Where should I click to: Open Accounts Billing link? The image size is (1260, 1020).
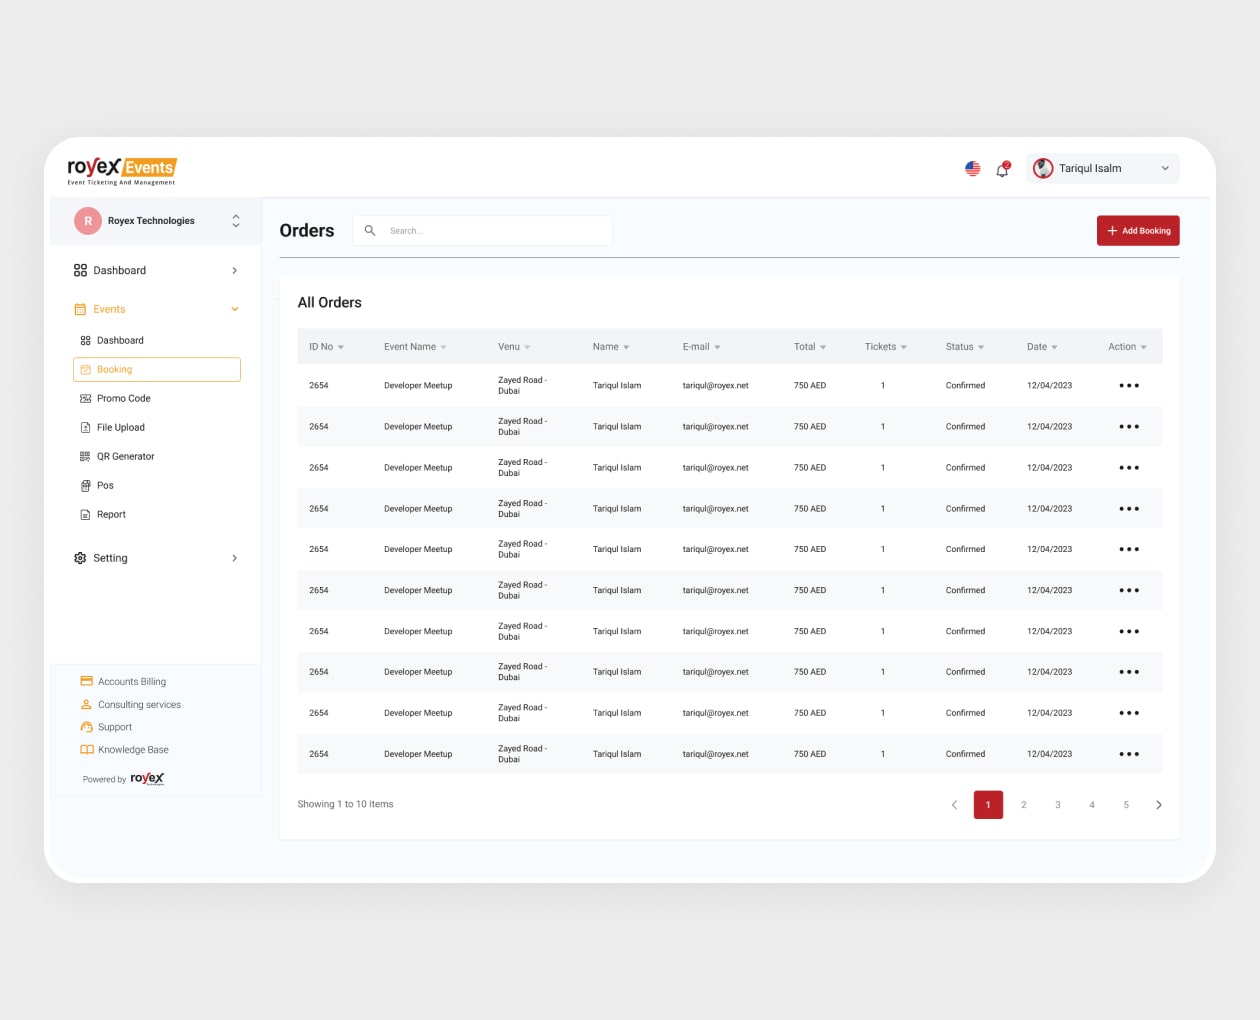point(131,682)
